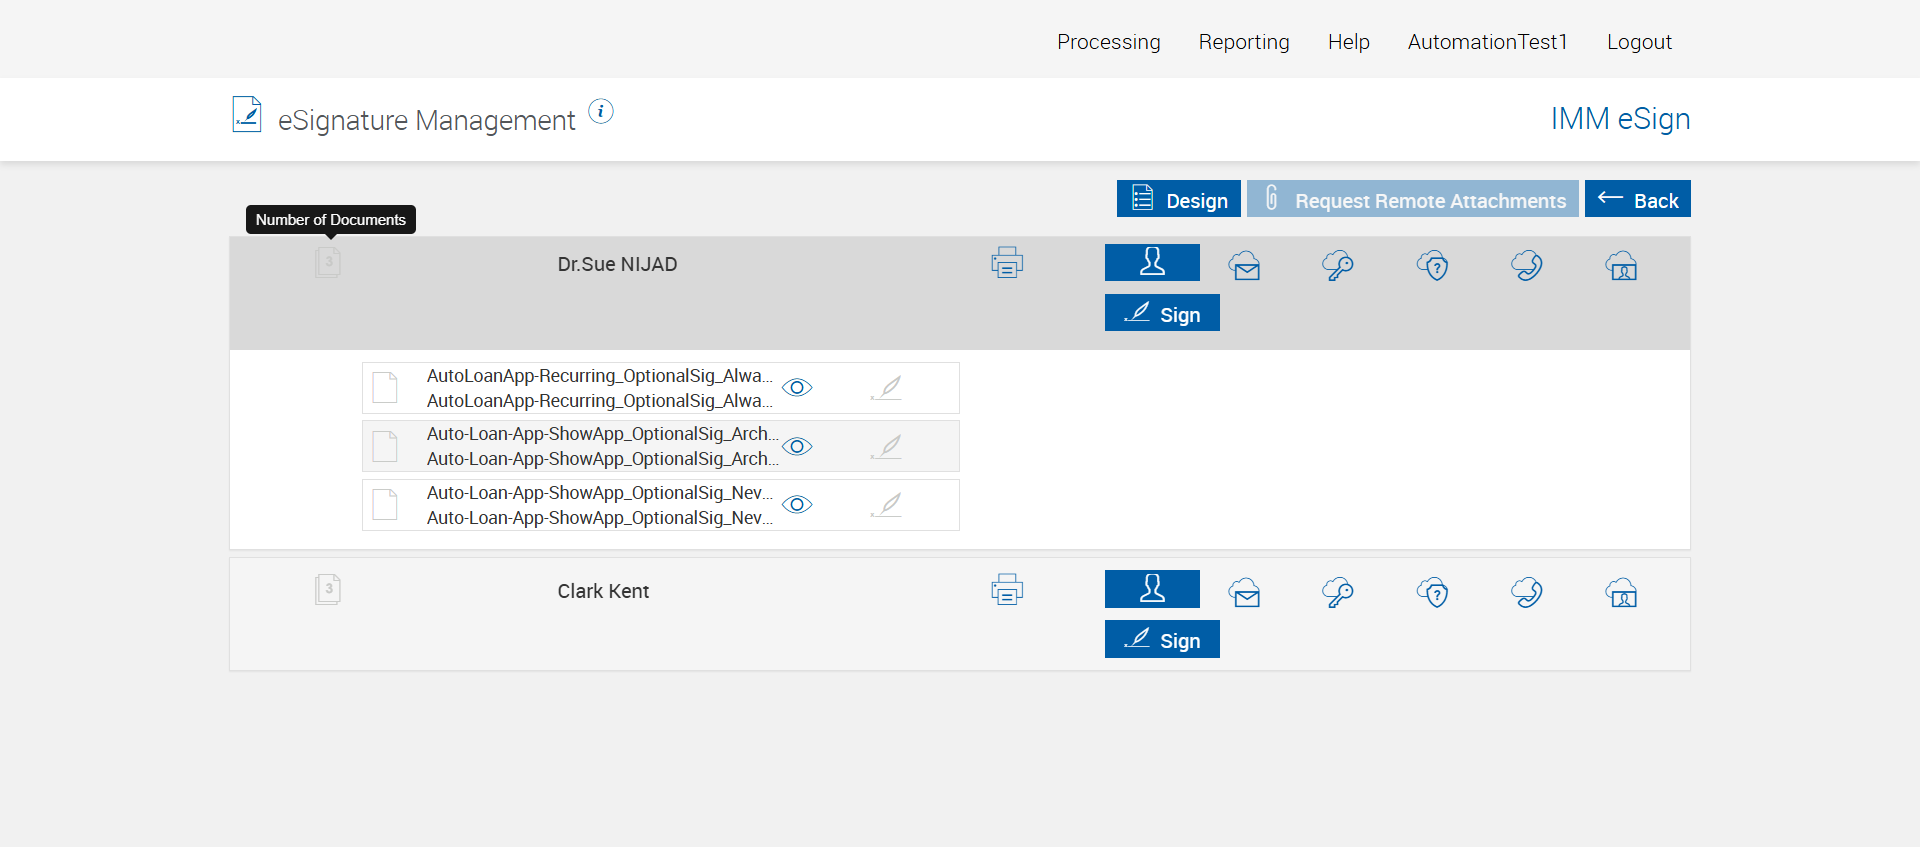Click Sign button for Clark Kent
1920x847 pixels.
[1162, 640]
